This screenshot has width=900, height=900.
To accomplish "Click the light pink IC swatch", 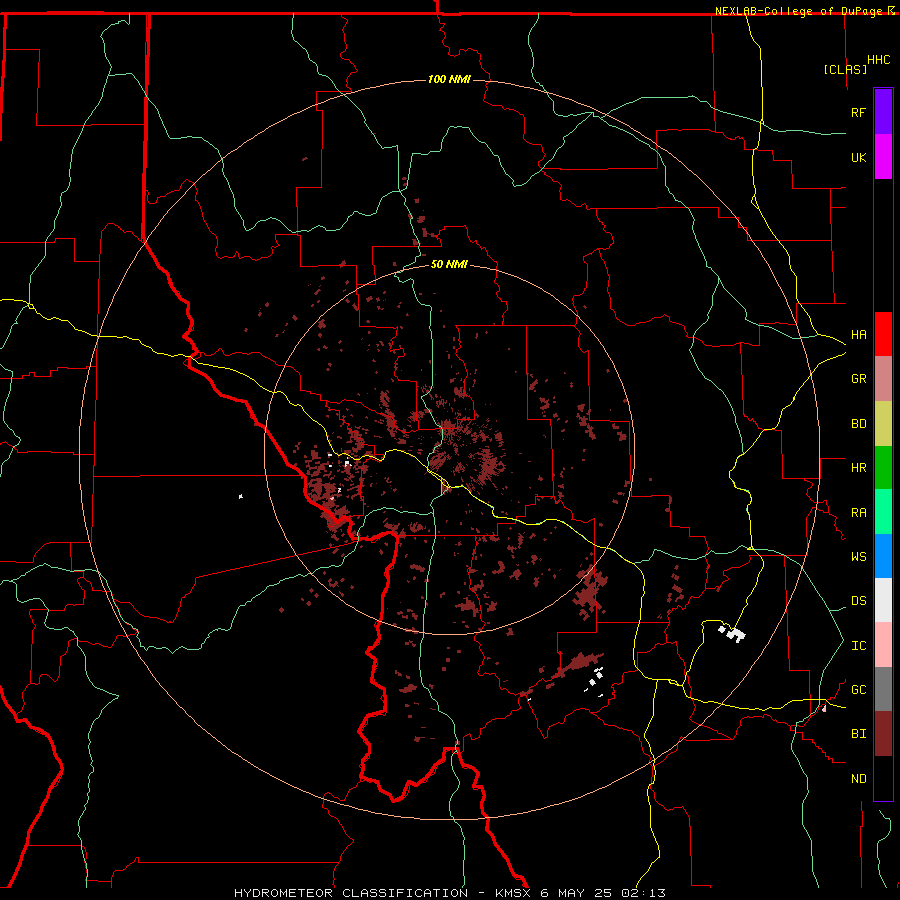I will click(x=883, y=645).
